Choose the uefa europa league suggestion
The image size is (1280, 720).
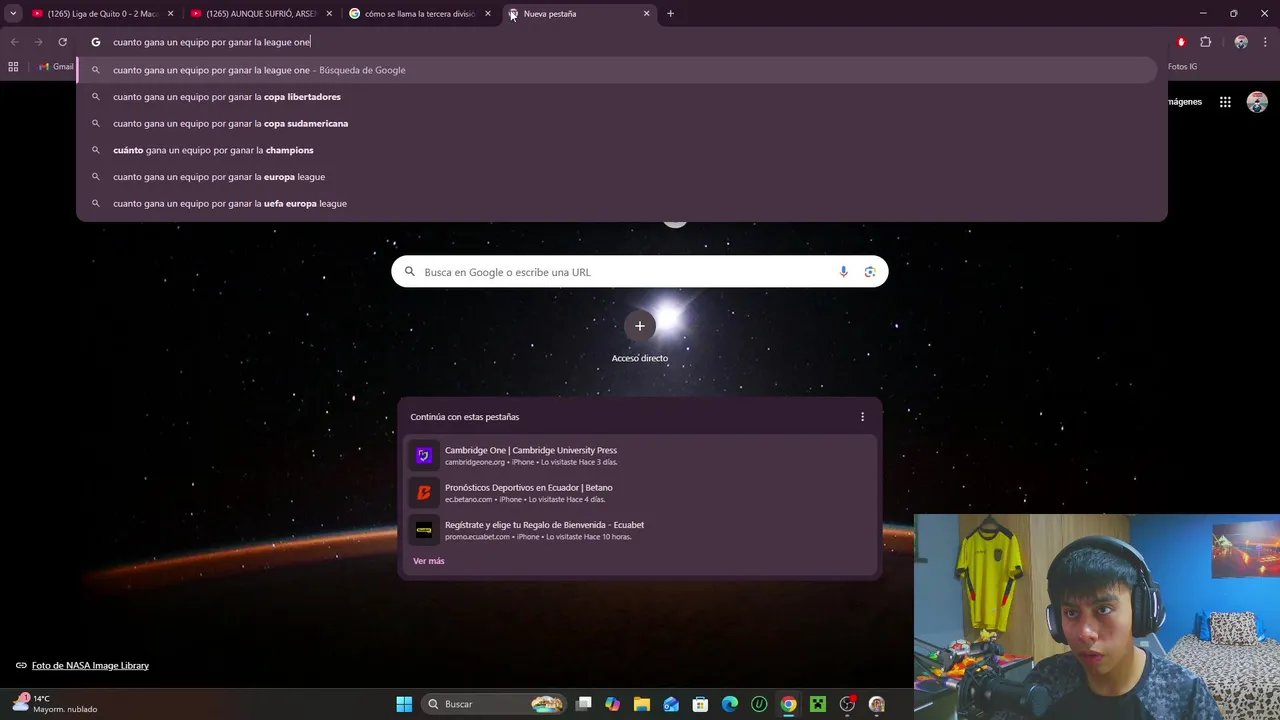tap(616, 203)
